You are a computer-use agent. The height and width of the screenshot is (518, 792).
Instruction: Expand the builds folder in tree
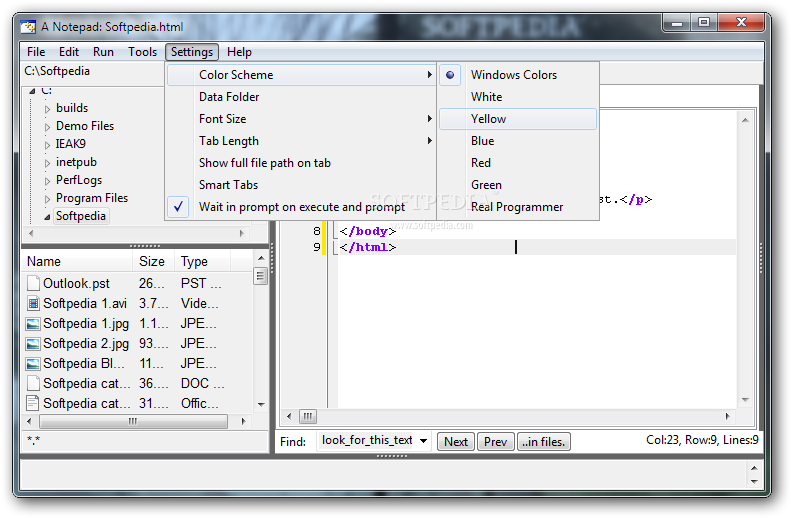[47, 109]
